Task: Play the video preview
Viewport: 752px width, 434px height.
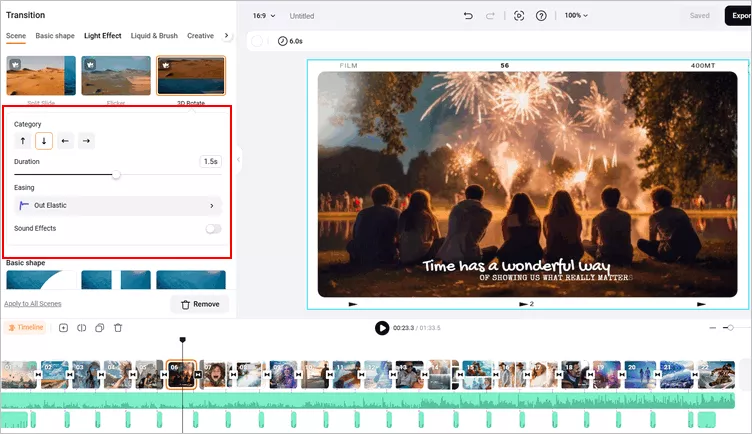Action: [382, 328]
